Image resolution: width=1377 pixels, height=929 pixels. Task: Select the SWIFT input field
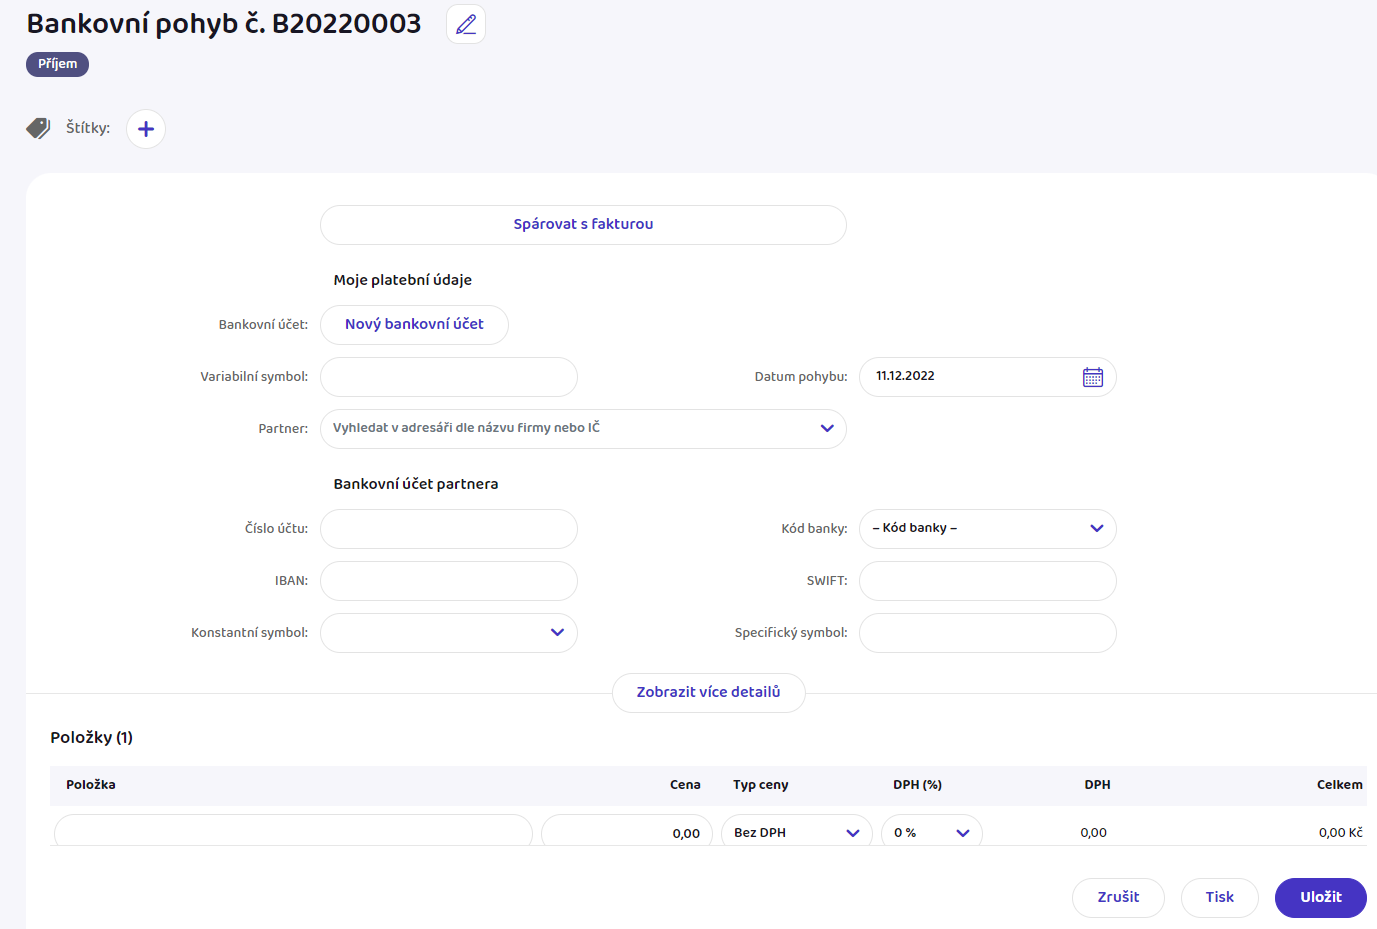[988, 581]
